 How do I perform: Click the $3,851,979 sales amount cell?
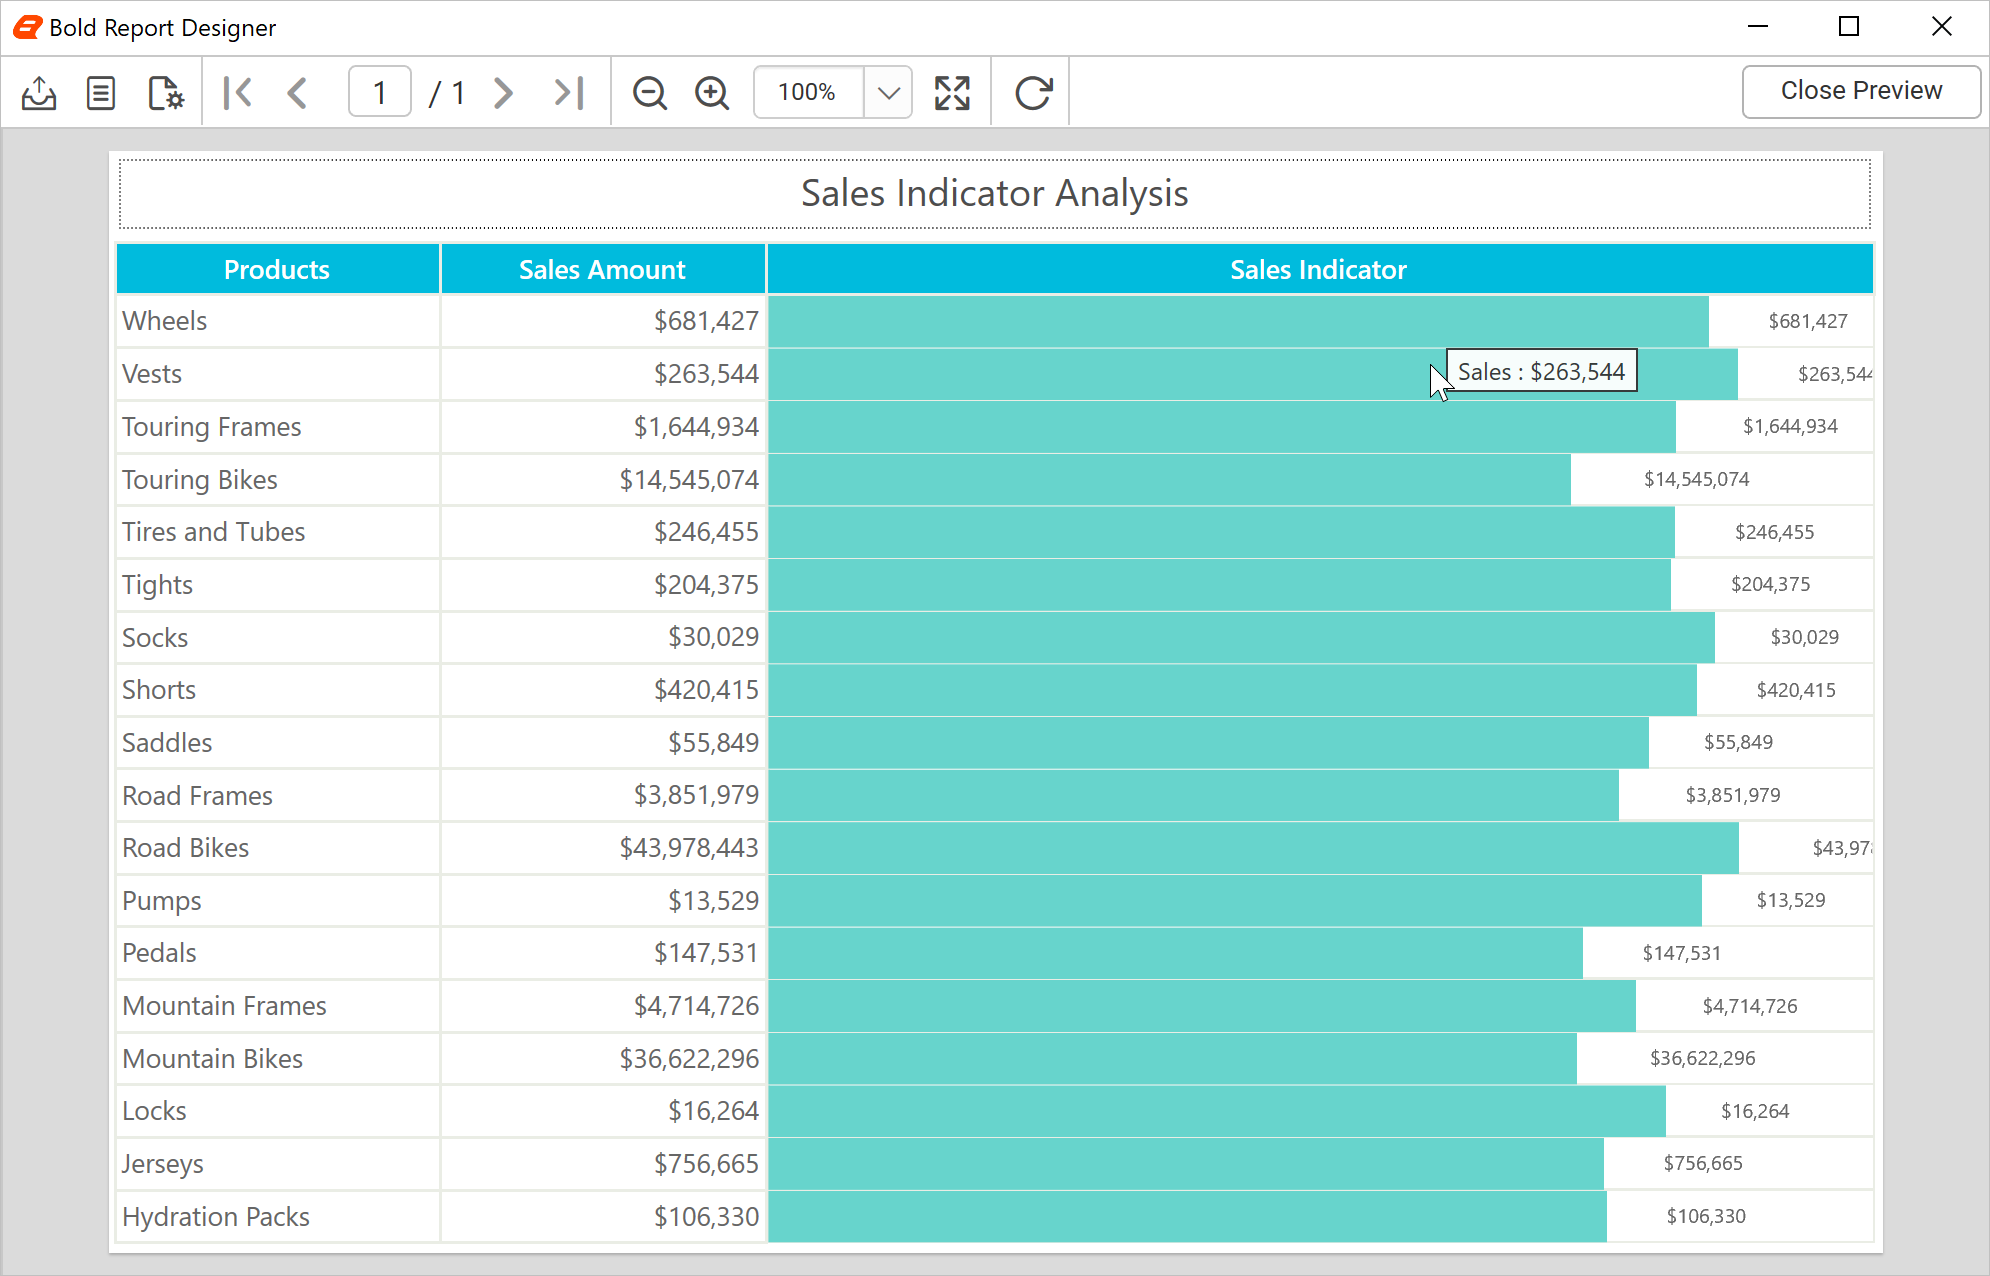tap(603, 796)
